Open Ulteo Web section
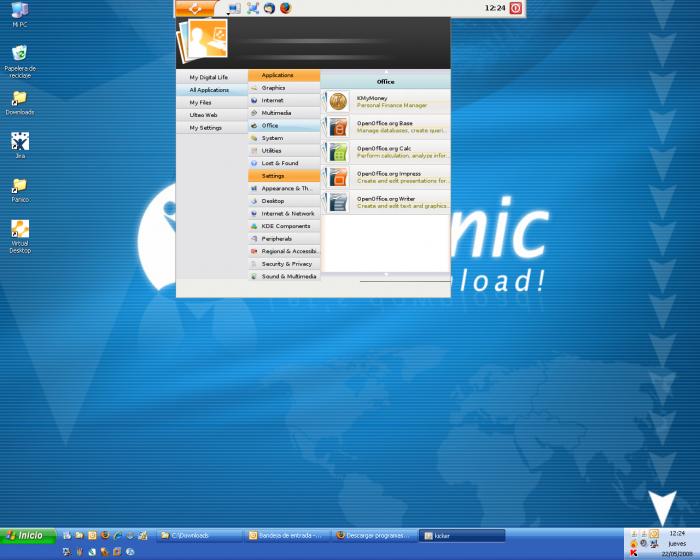The width and height of the screenshot is (700, 560). point(212,115)
